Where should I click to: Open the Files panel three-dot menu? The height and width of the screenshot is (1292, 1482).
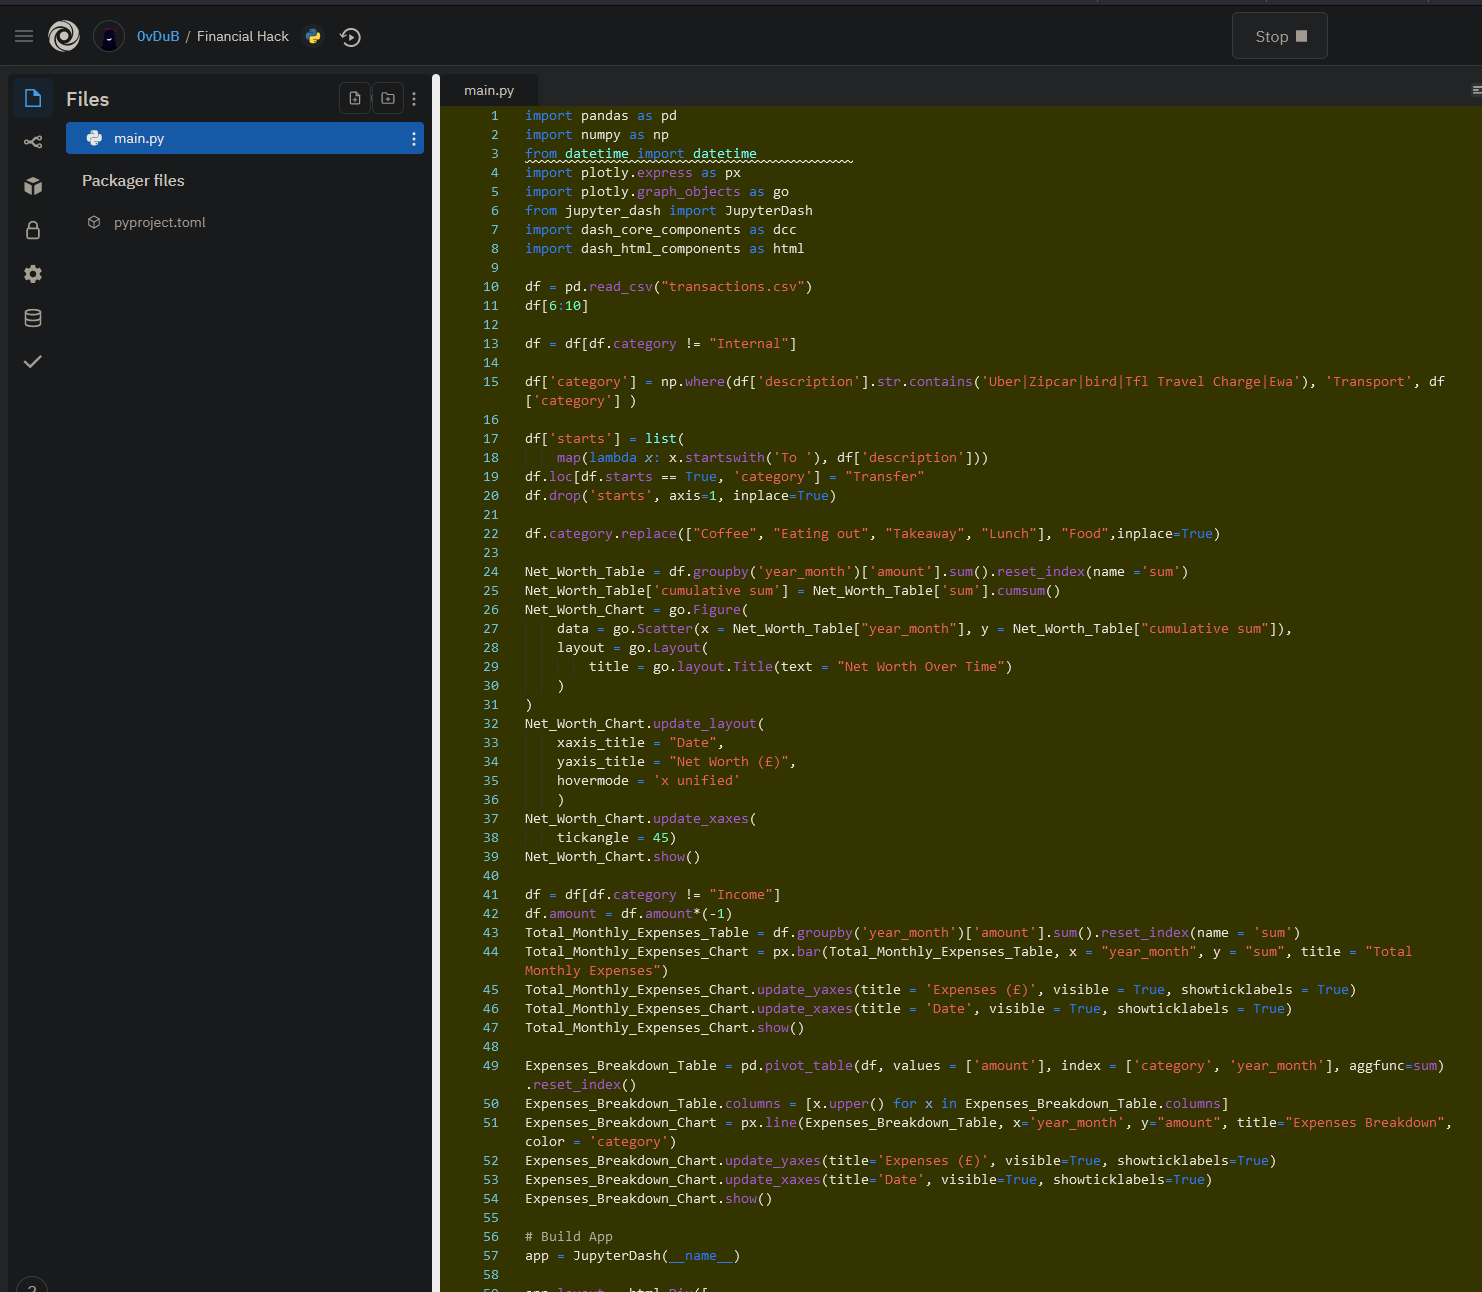coord(414,99)
